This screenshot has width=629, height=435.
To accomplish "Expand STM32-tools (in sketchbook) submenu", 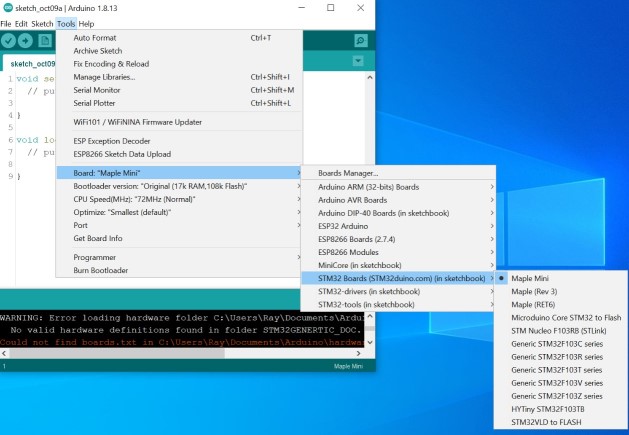I will (398, 305).
